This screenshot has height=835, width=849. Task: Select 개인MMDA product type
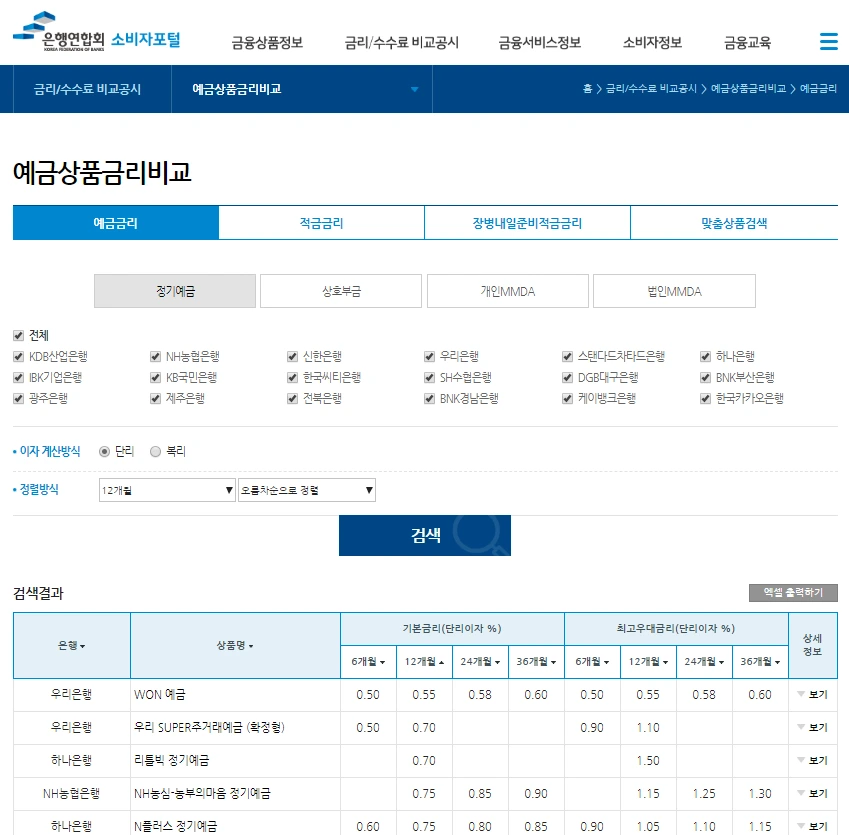[x=508, y=291]
